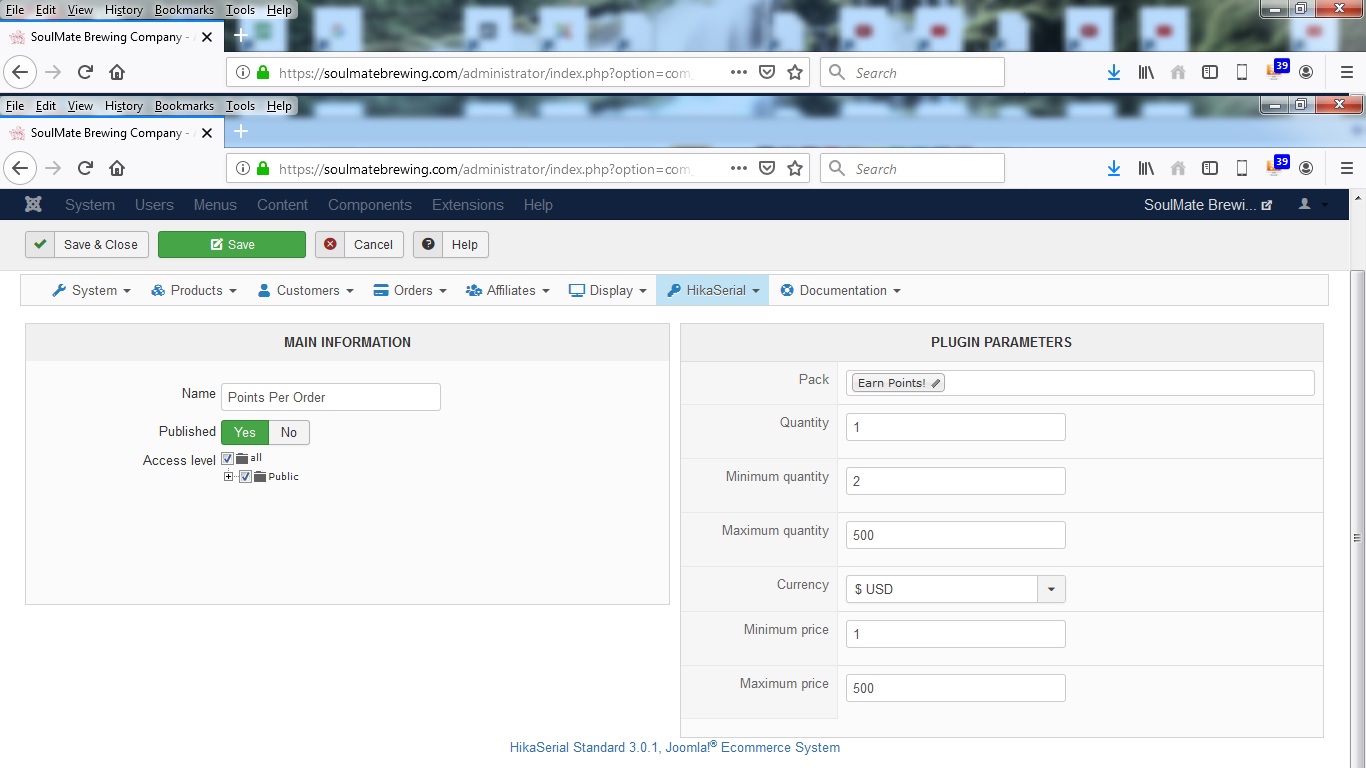This screenshot has height=768, width=1366.
Task: Open the Joomla Content menu
Action: pyautogui.click(x=282, y=204)
